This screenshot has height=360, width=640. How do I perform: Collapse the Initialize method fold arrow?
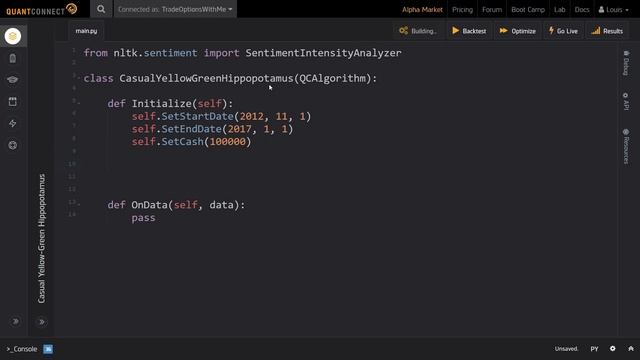click(x=79, y=103)
